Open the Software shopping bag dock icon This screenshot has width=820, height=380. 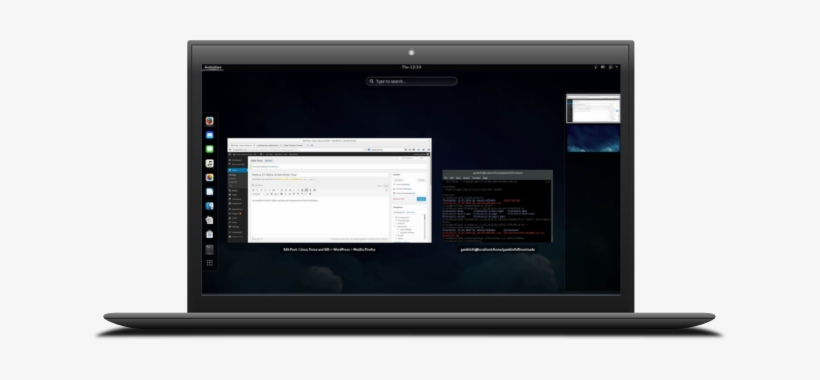pyautogui.click(x=209, y=234)
